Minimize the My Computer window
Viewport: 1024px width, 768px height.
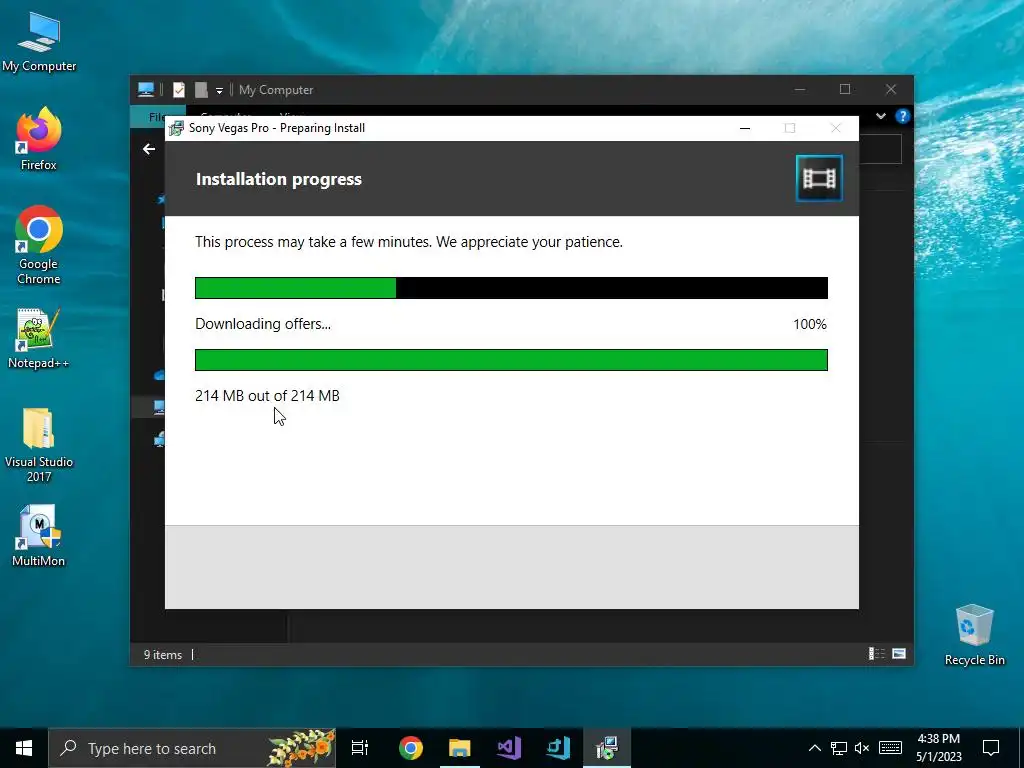click(x=800, y=89)
